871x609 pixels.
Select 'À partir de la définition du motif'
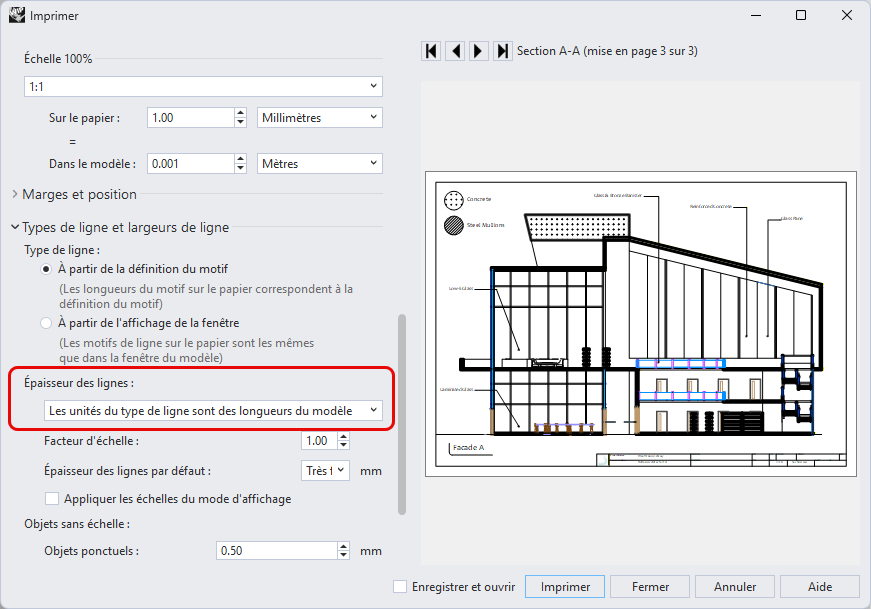(46, 269)
